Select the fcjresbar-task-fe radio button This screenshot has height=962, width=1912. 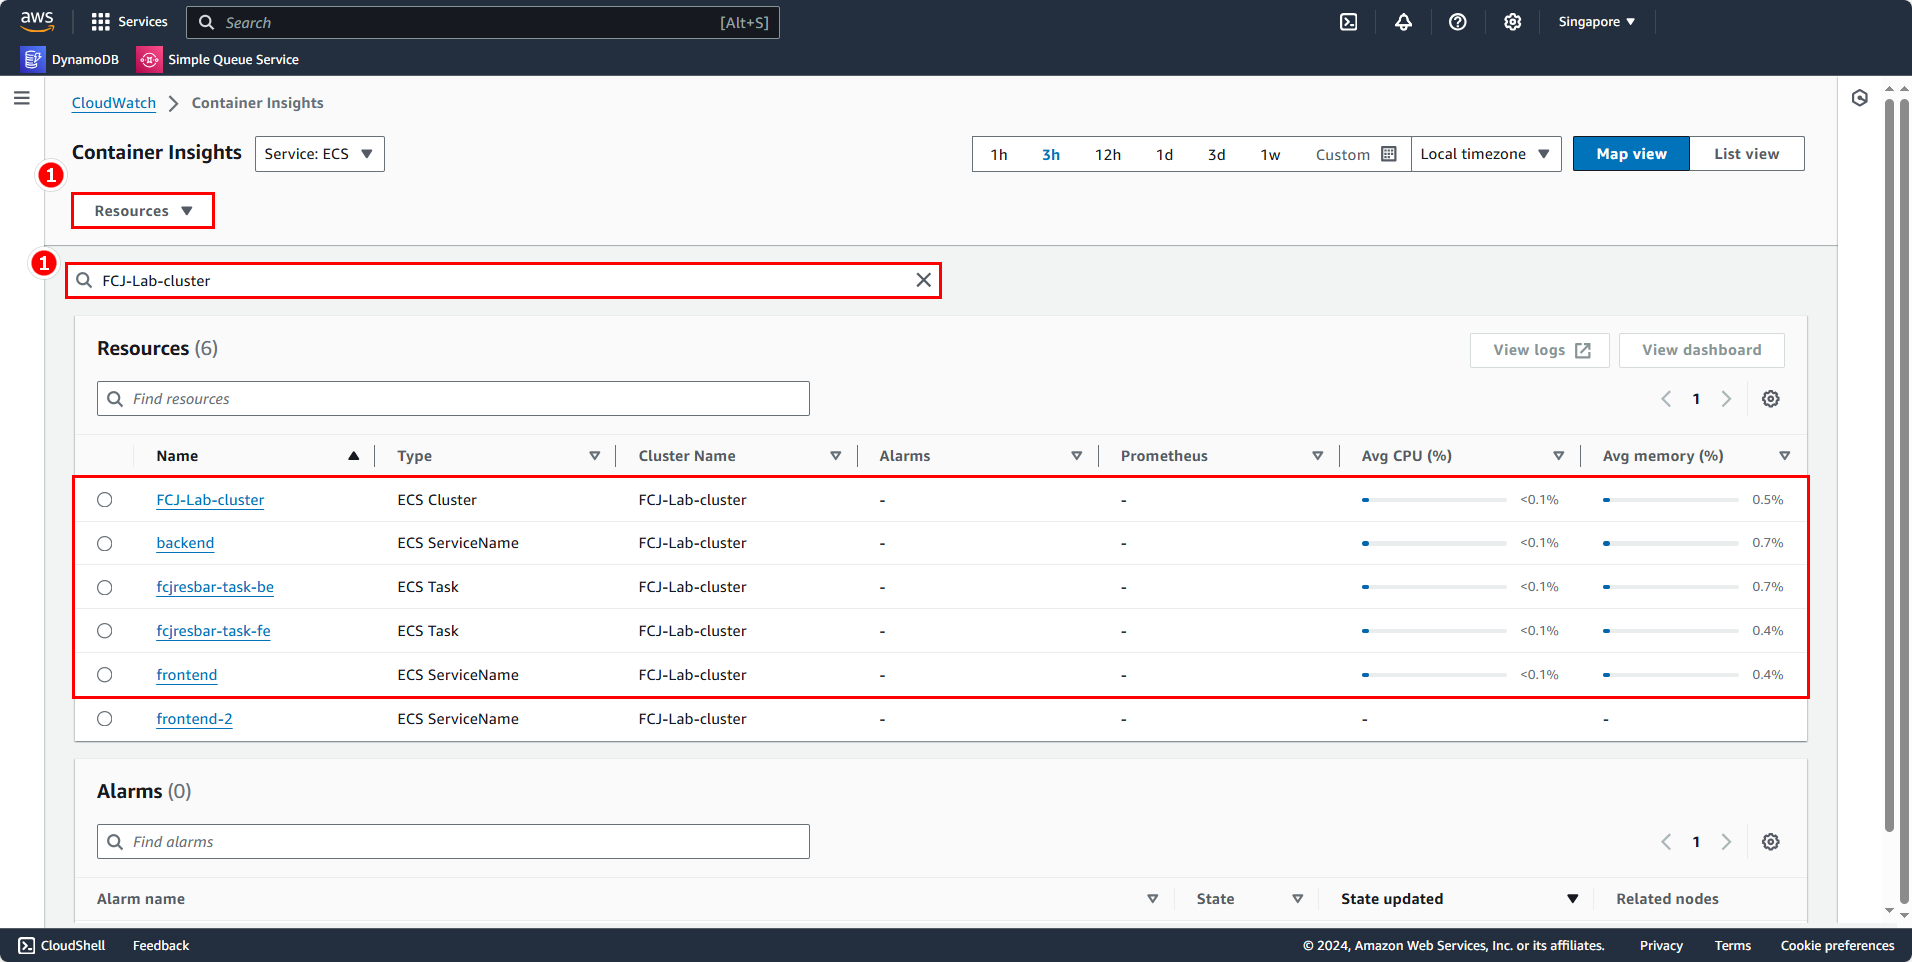105,631
